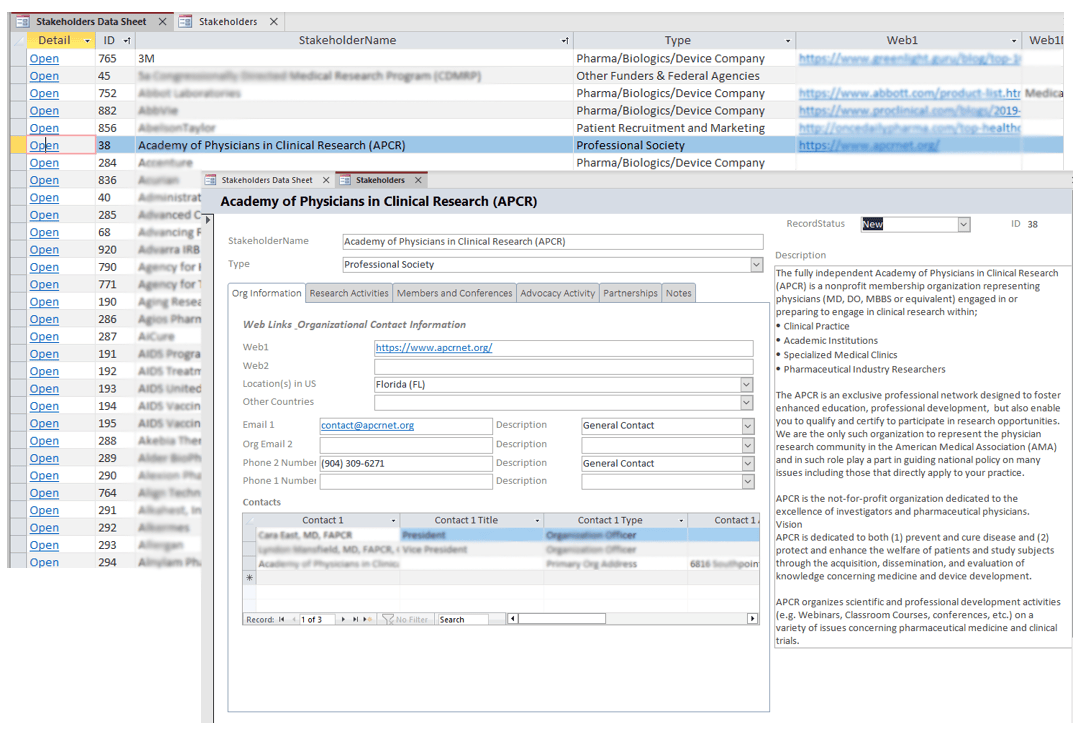Click the empty Phone 1 Number field
Image resolution: width=1080 pixels, height=745 pixels.
pyautogui.click(x=406, y=481)
